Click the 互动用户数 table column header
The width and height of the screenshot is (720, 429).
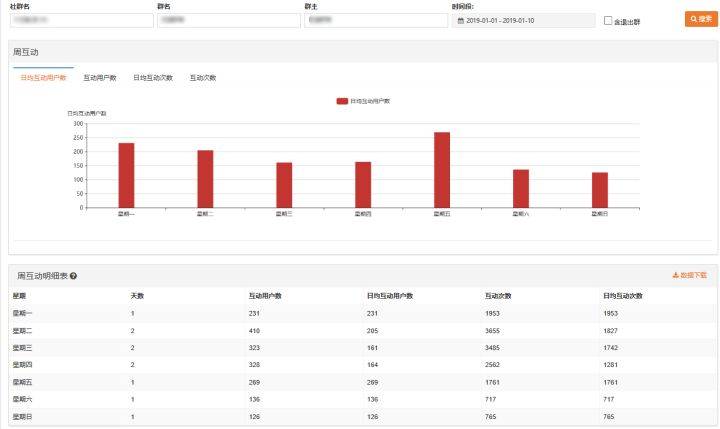coord(265,296)
